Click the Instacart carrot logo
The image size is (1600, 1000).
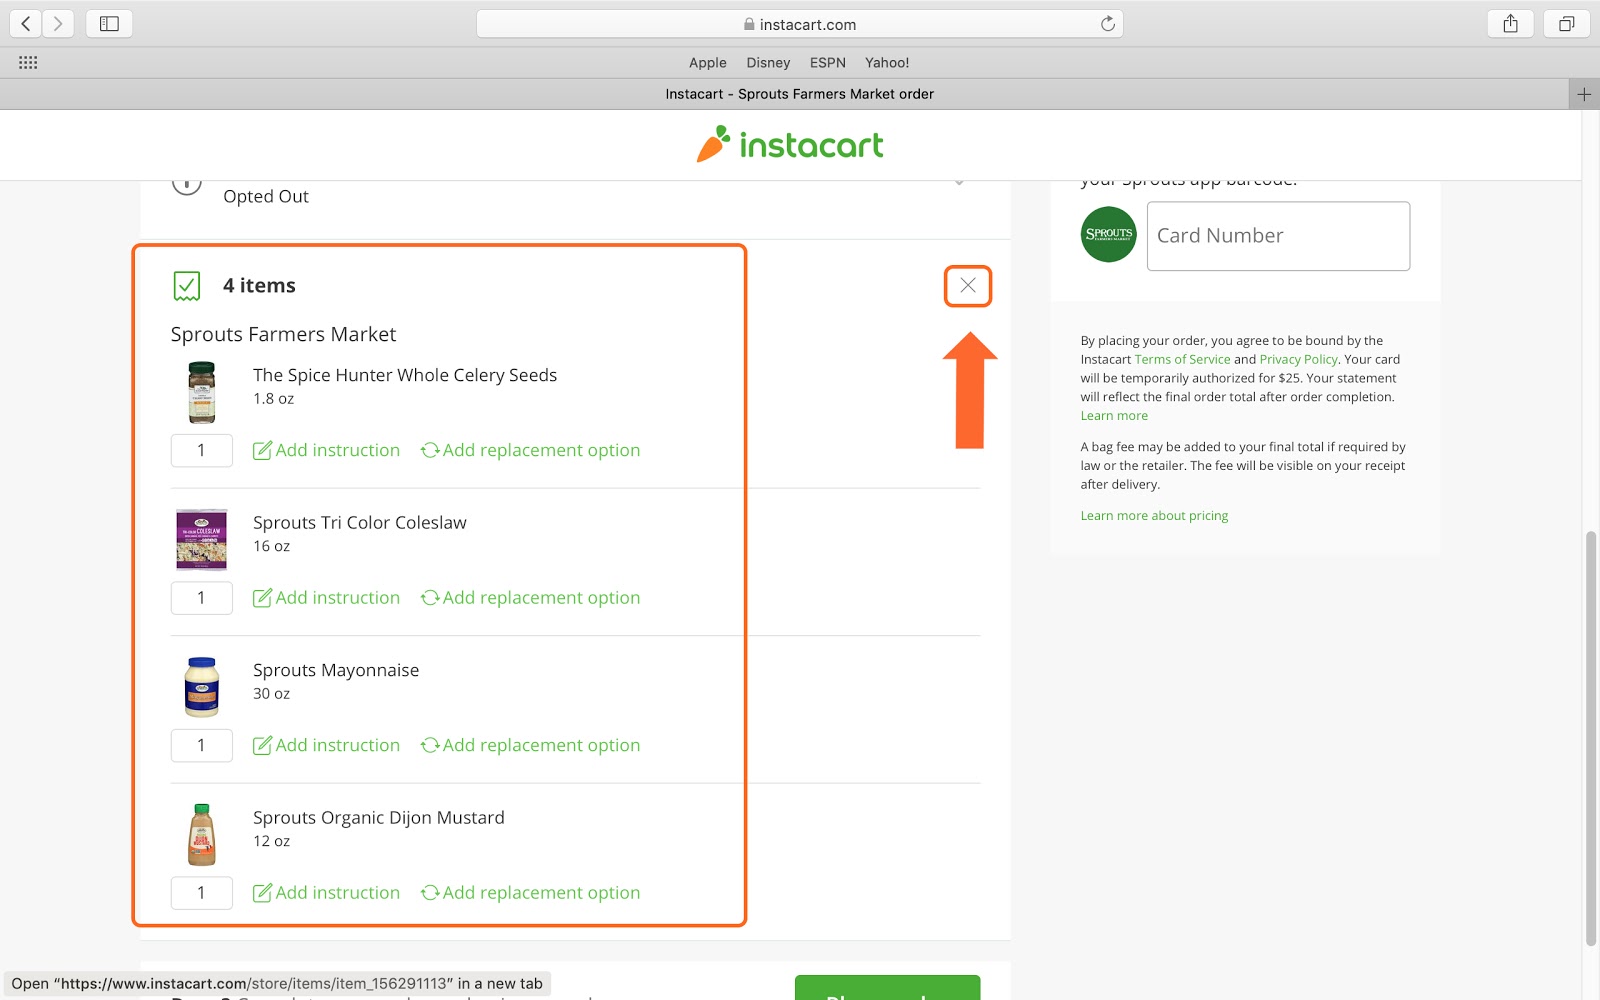(x=790, y=145)
